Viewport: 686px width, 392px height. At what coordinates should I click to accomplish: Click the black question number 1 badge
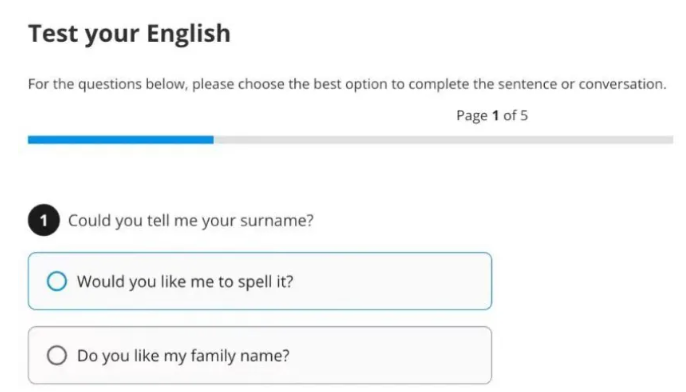44,220
